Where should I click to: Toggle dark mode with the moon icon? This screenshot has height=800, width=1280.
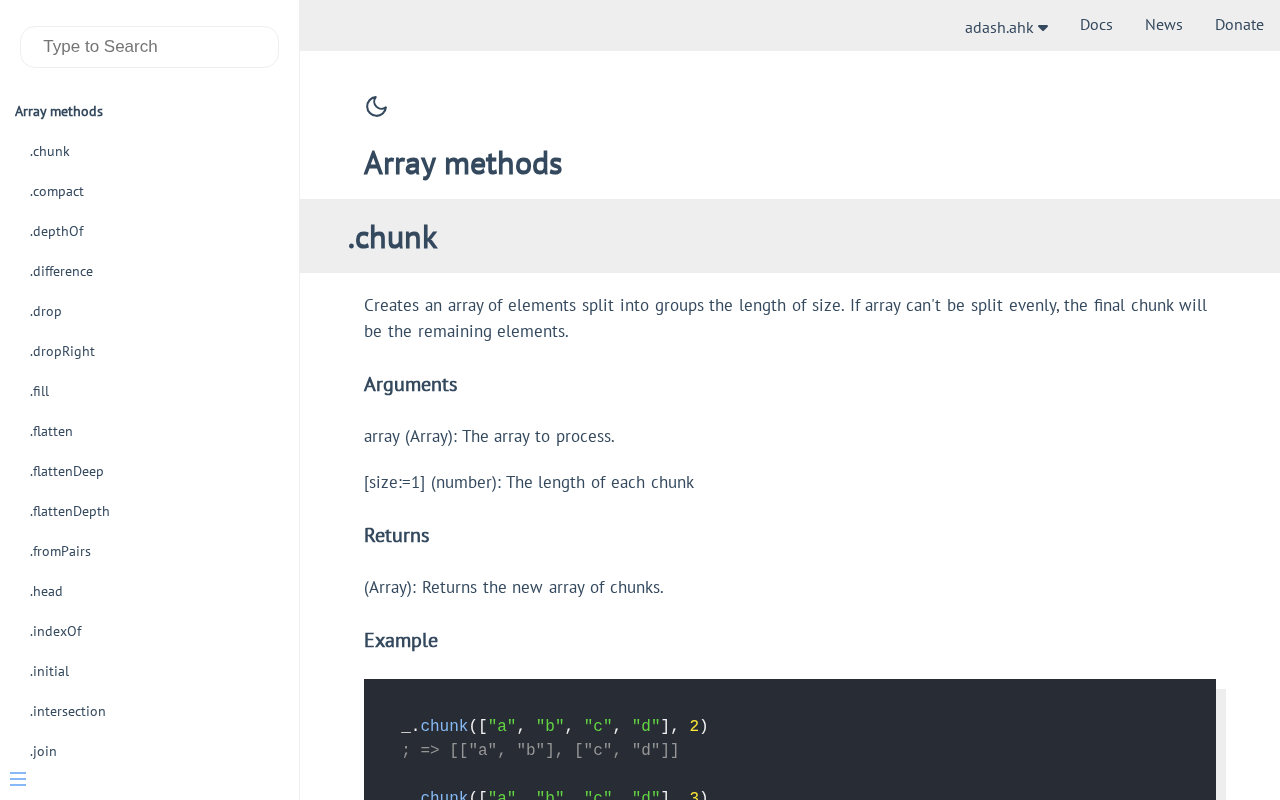click(376, 106)
